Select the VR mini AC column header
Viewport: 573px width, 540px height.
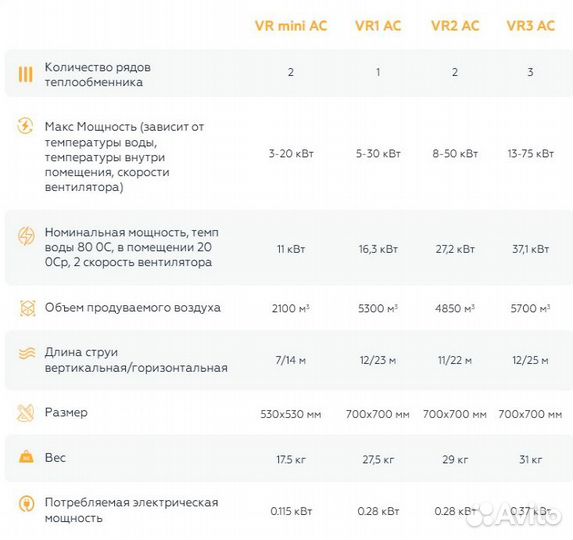click(291, 26)
